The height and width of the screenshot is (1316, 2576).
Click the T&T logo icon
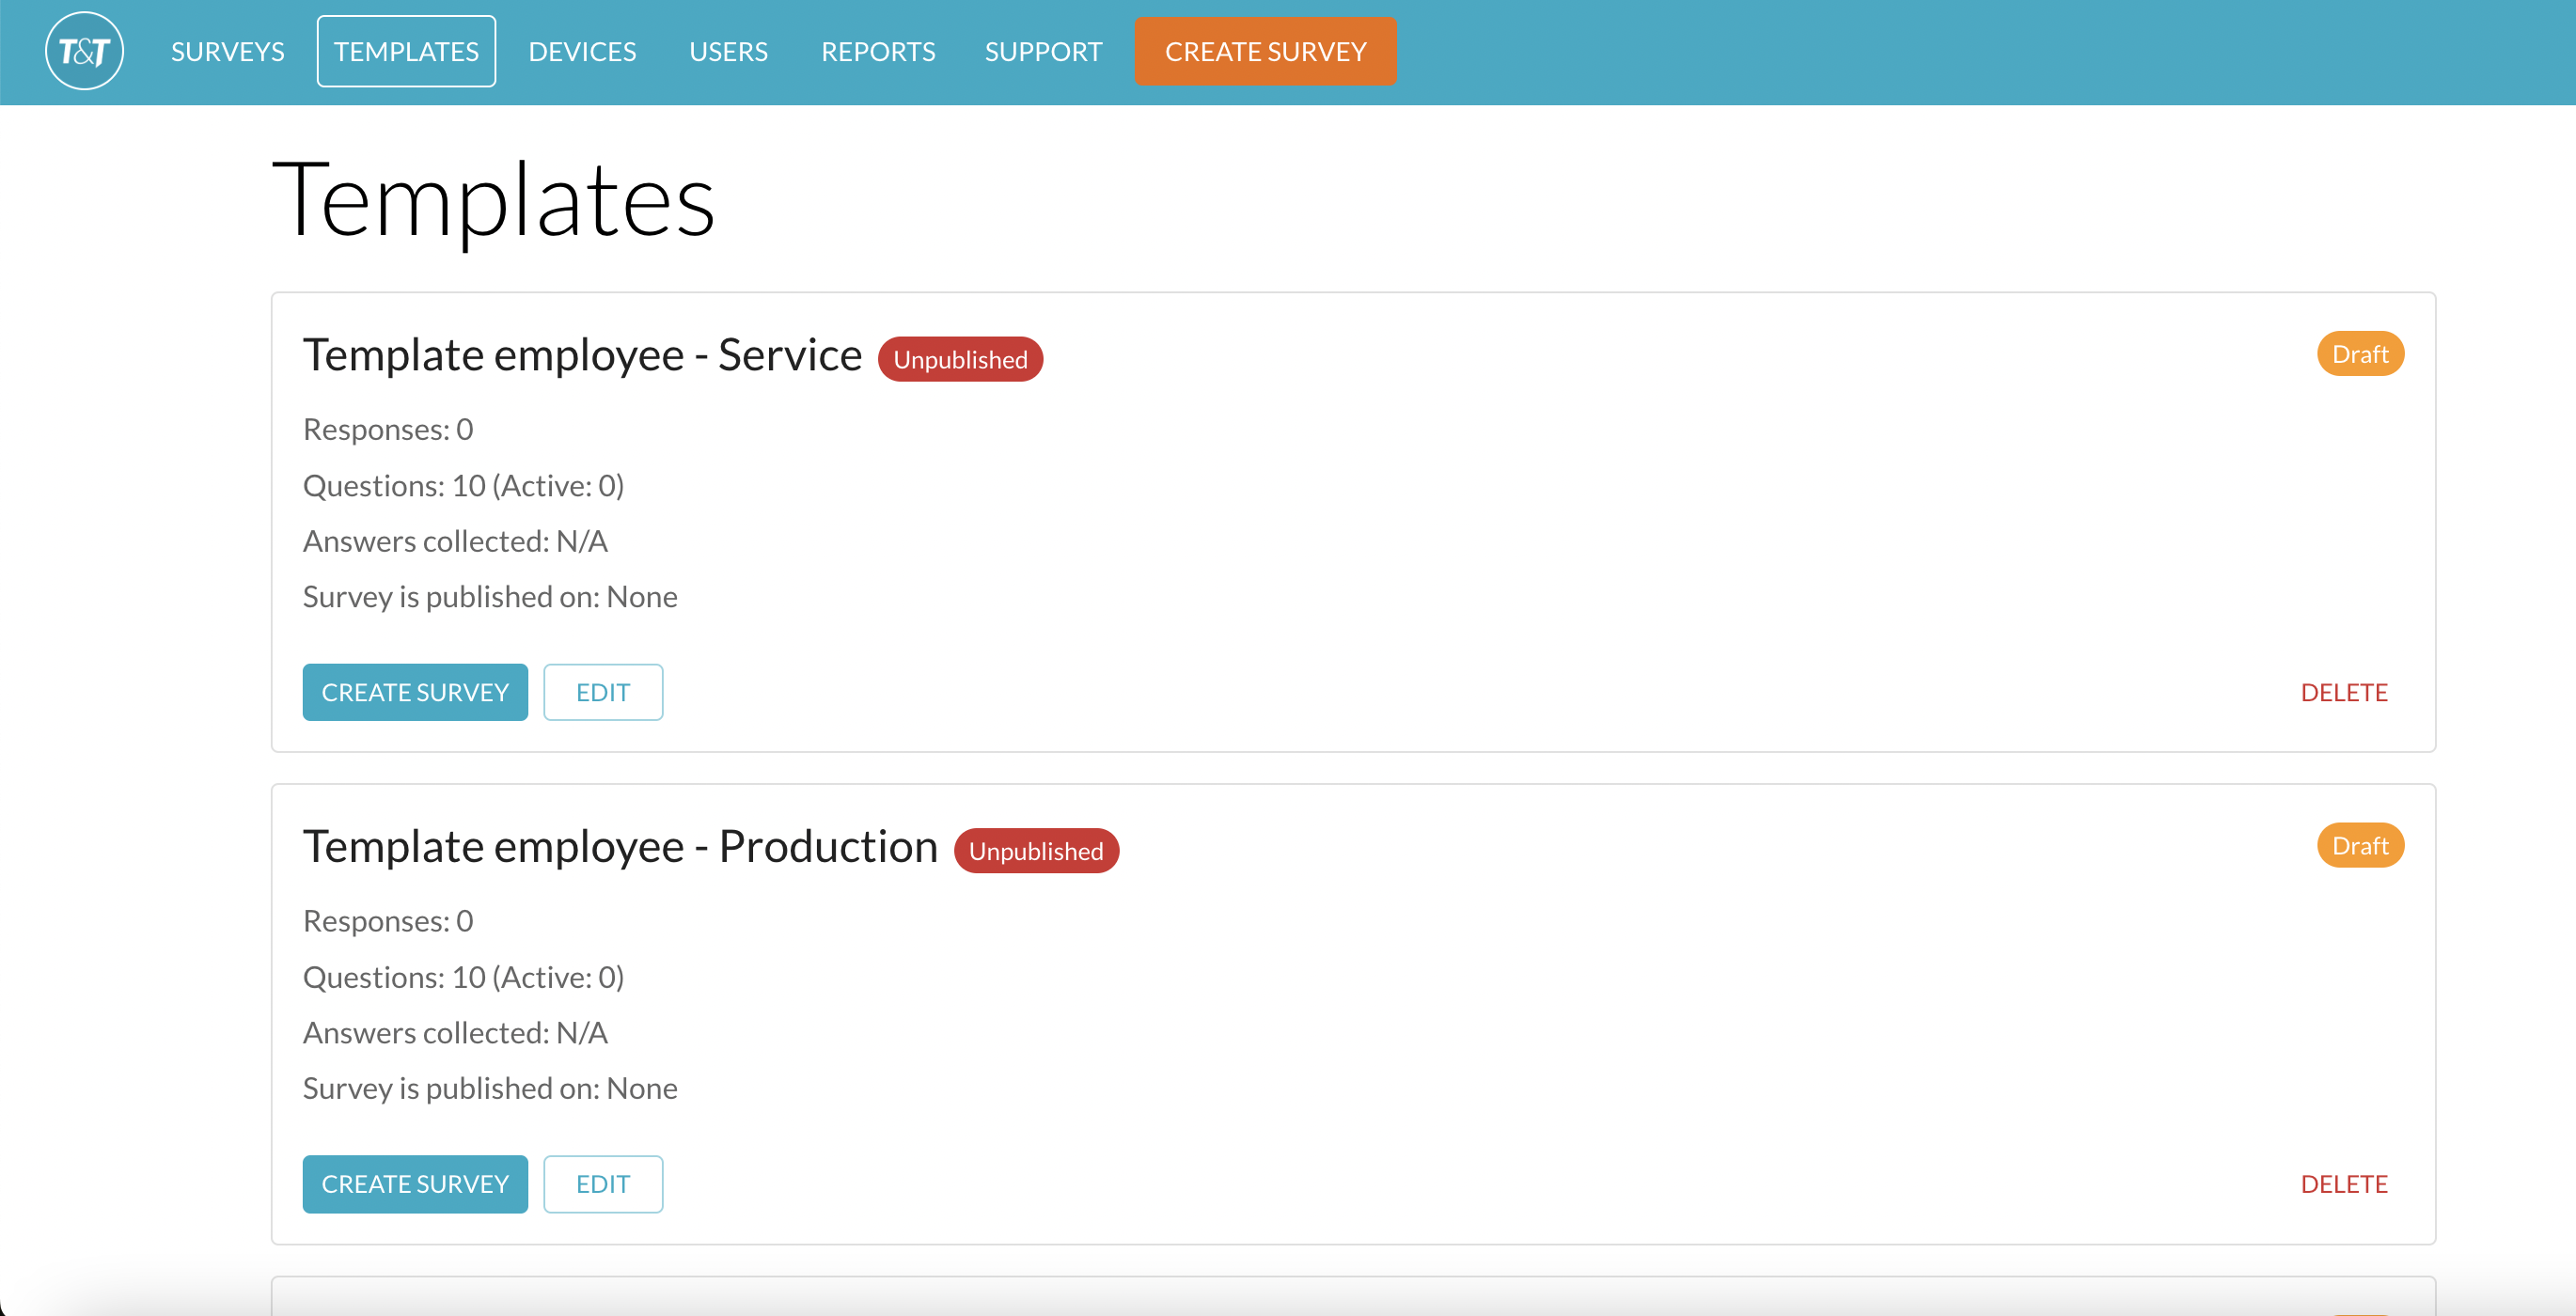(84, 51)
